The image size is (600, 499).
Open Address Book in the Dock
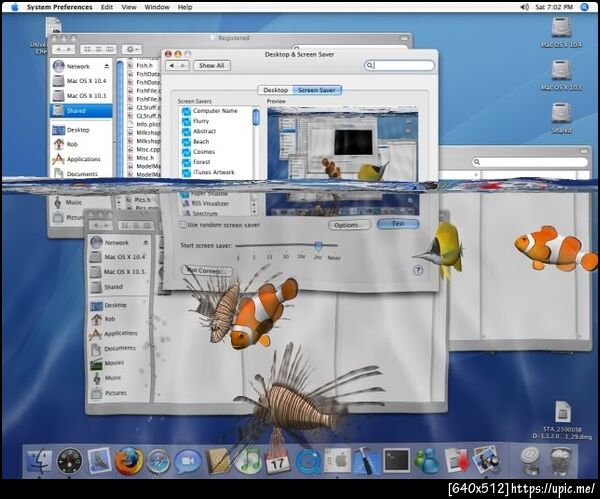tap(218, 461)
